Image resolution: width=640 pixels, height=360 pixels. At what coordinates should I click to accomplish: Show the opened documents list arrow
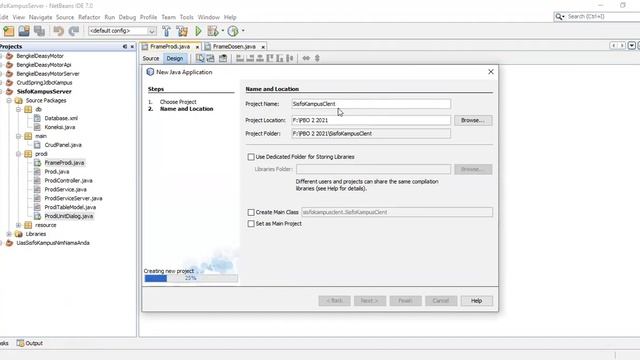(x=631, y=46)
